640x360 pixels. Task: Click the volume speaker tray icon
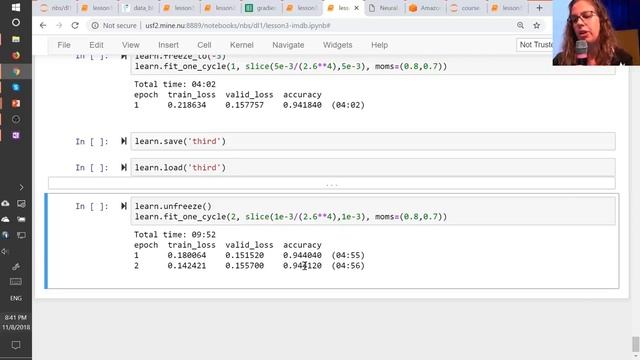(x=5, y=251)
